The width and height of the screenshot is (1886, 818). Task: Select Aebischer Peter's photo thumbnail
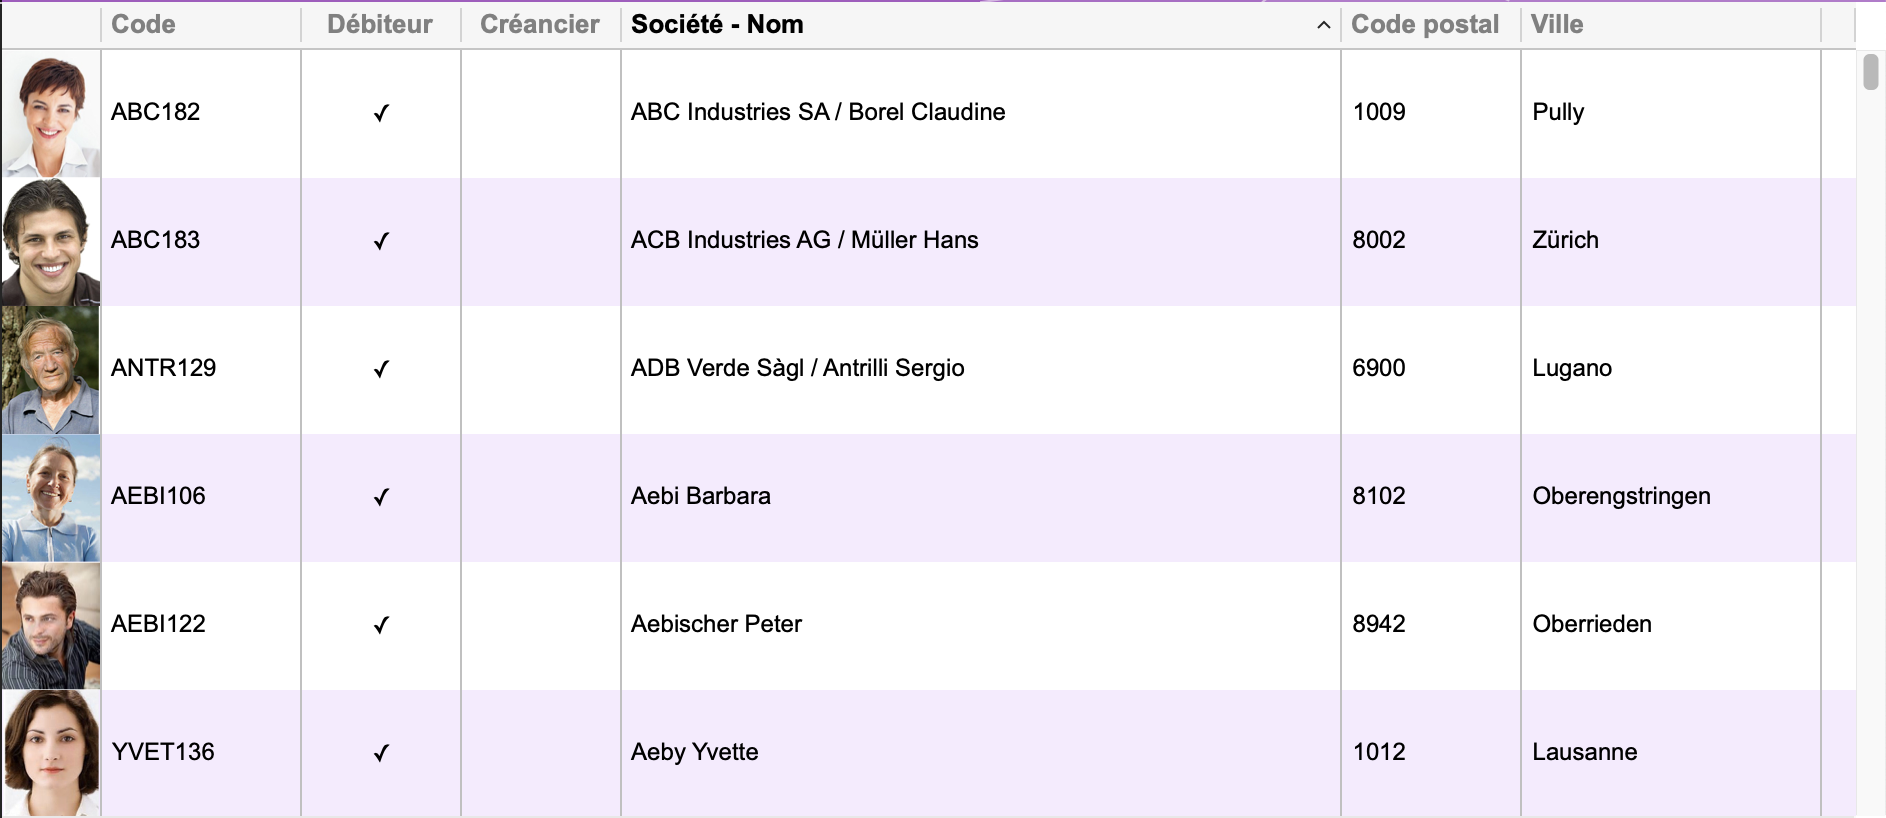point(51,626)
